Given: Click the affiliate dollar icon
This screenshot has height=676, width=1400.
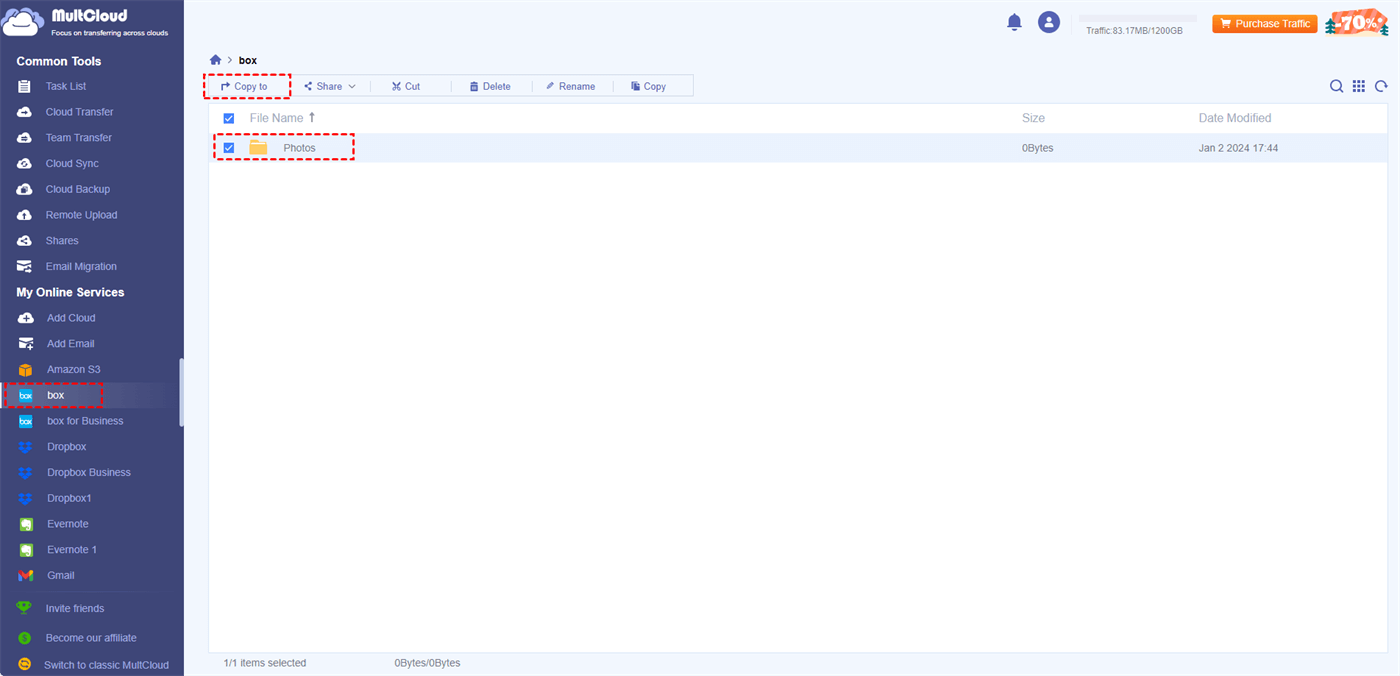Looking at the screenshot, I should (25, 638).
